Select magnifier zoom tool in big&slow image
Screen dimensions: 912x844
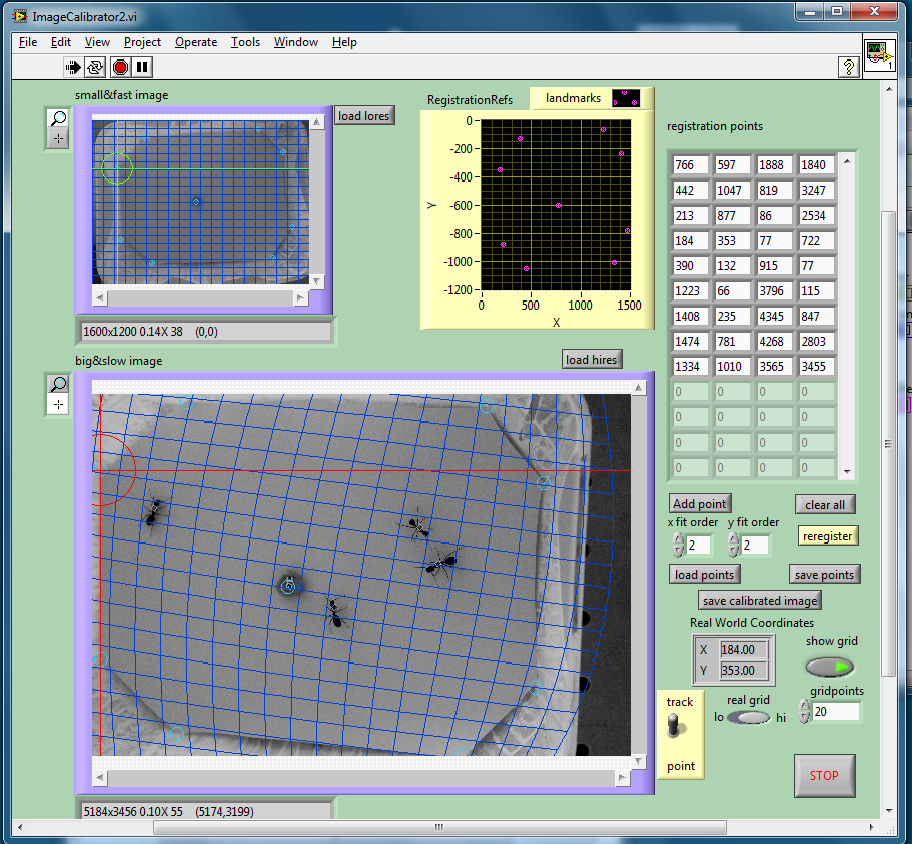tap(59, 383)
